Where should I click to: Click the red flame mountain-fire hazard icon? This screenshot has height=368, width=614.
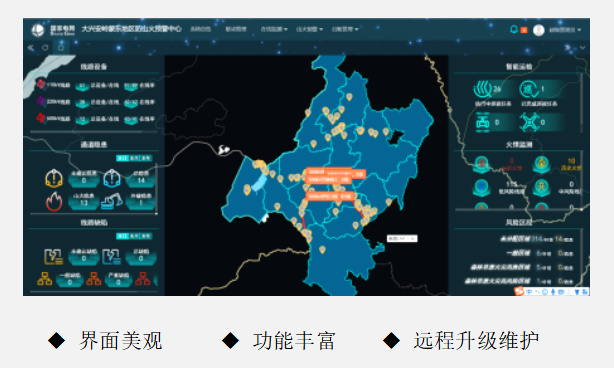click(x=54, y=201)
